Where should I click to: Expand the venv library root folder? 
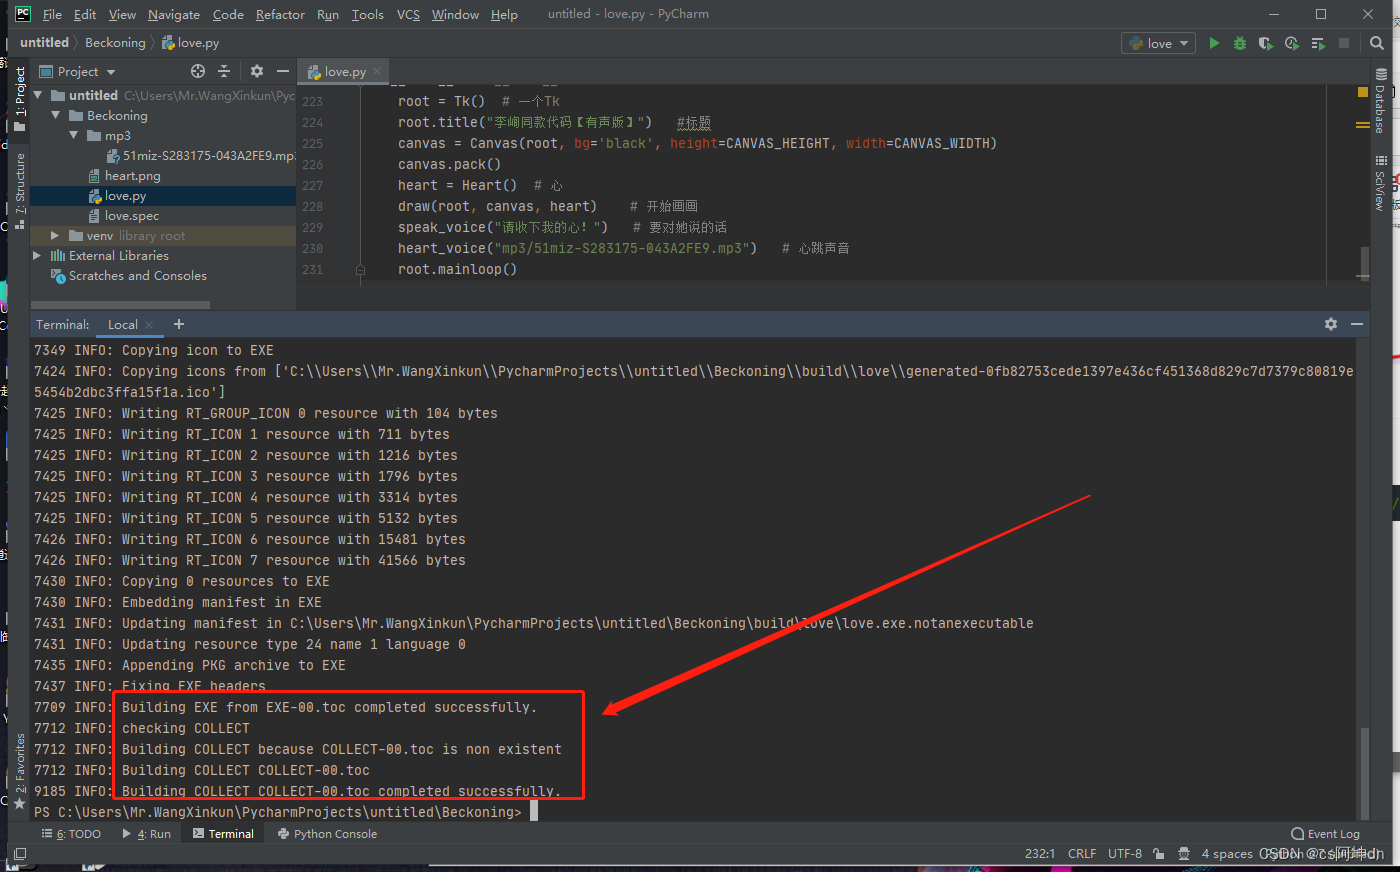(56, 235)
